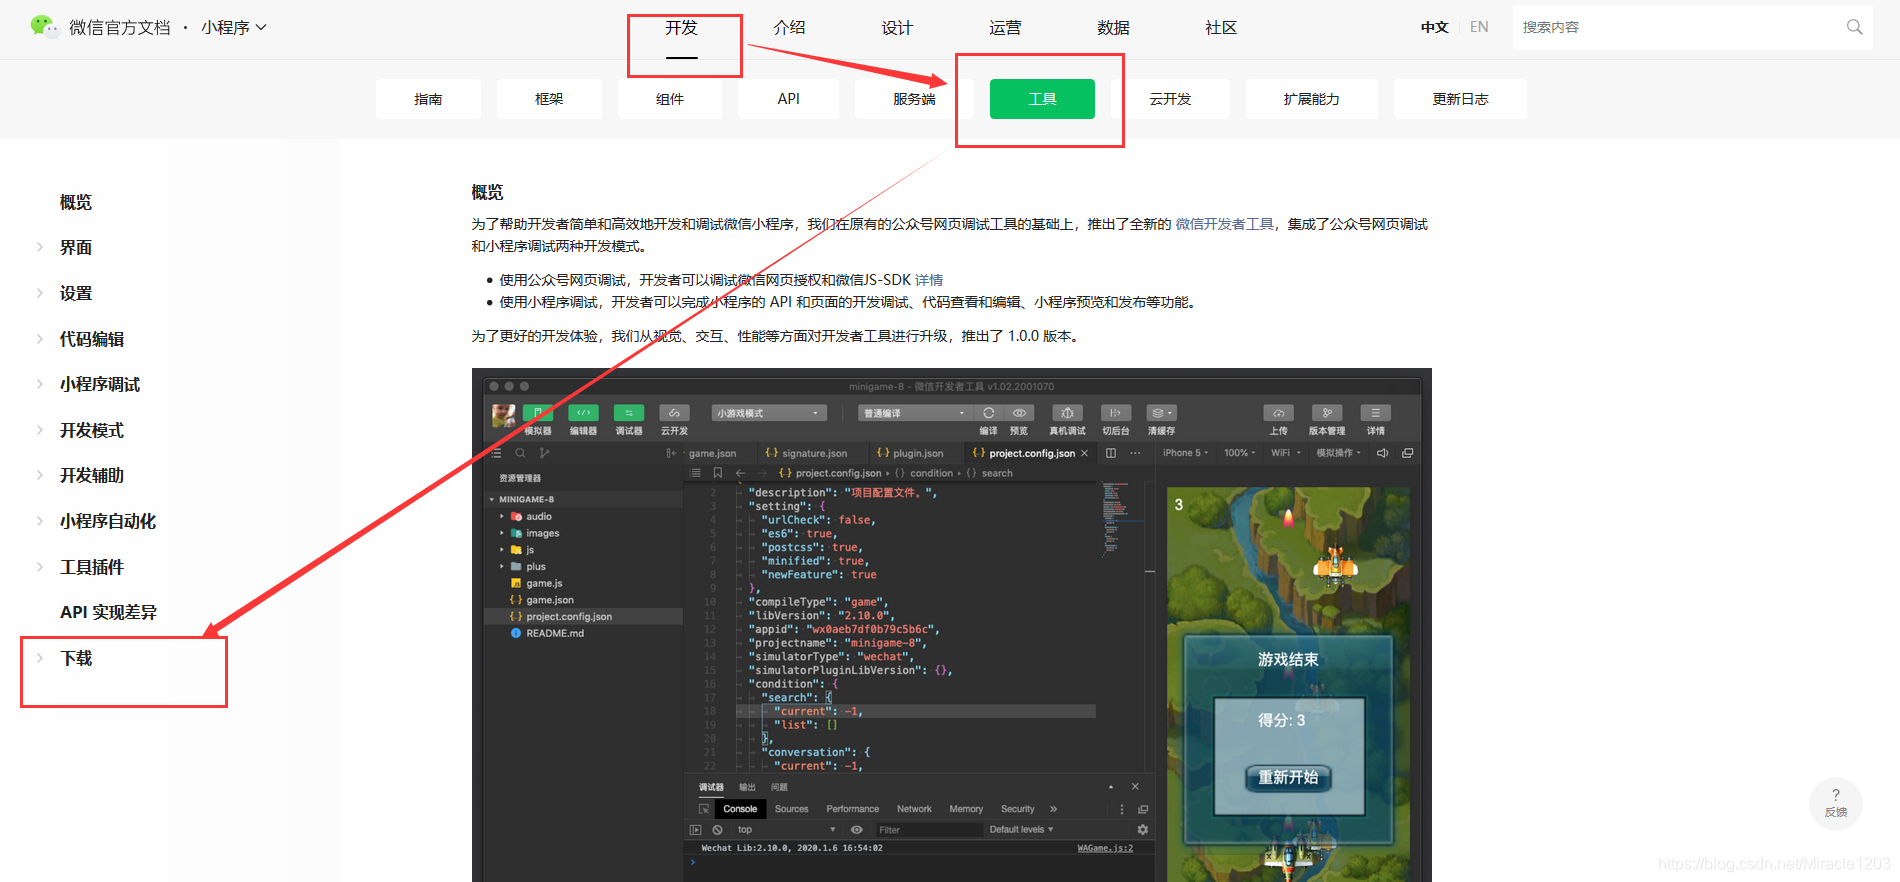The height and width of the screenshot is (882, 1900).
Task: Follow the 微信开发者工具 hyperlink
Action: [x=1224, y=224]
